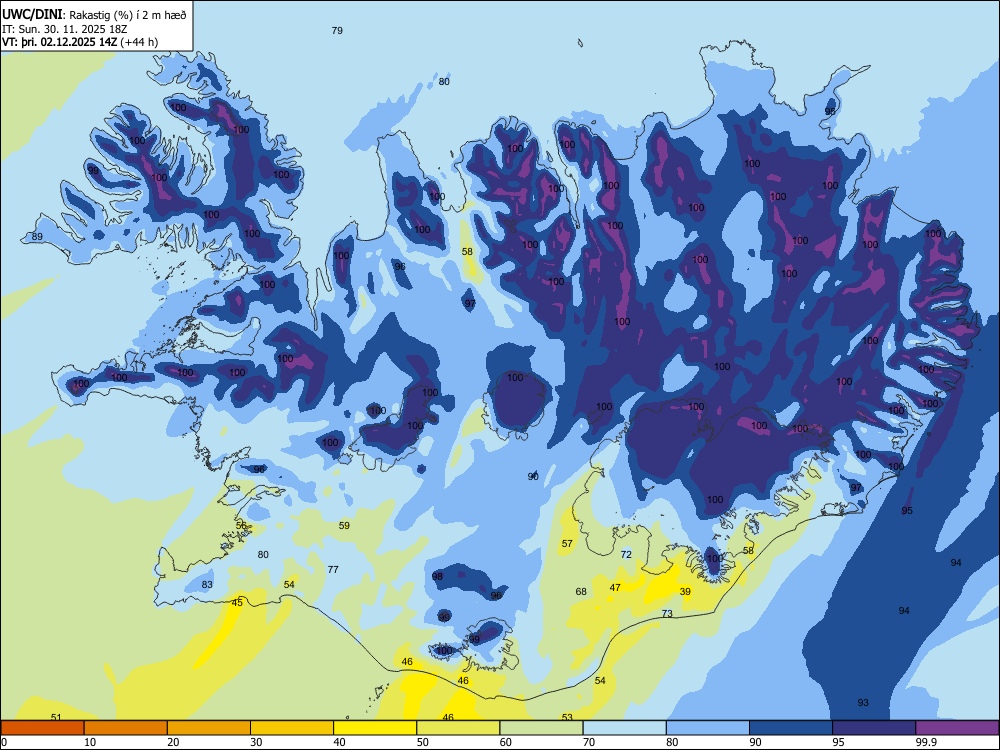Click the 59 humidity value on the map
Screen dimensions: 1000x750
[x=344, y=526]
